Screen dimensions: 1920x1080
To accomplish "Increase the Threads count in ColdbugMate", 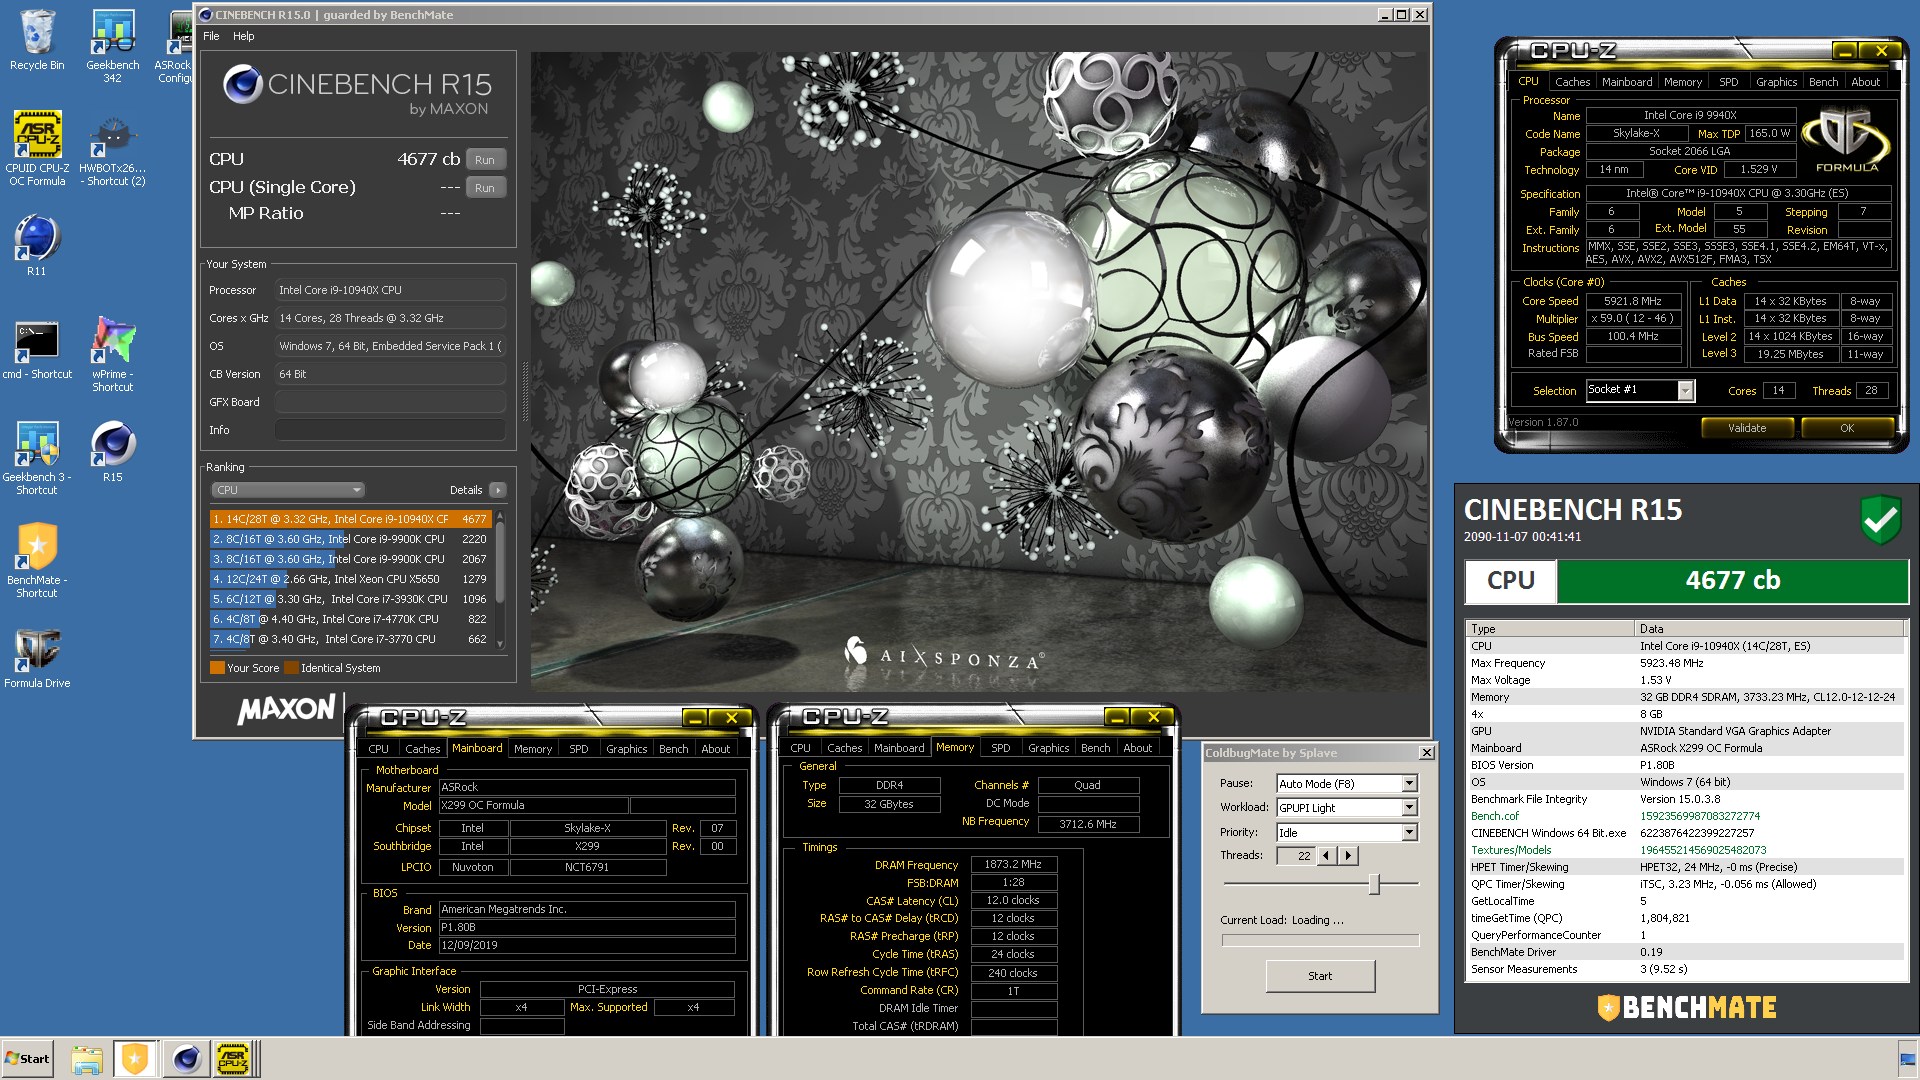I will pos(1348,856).
